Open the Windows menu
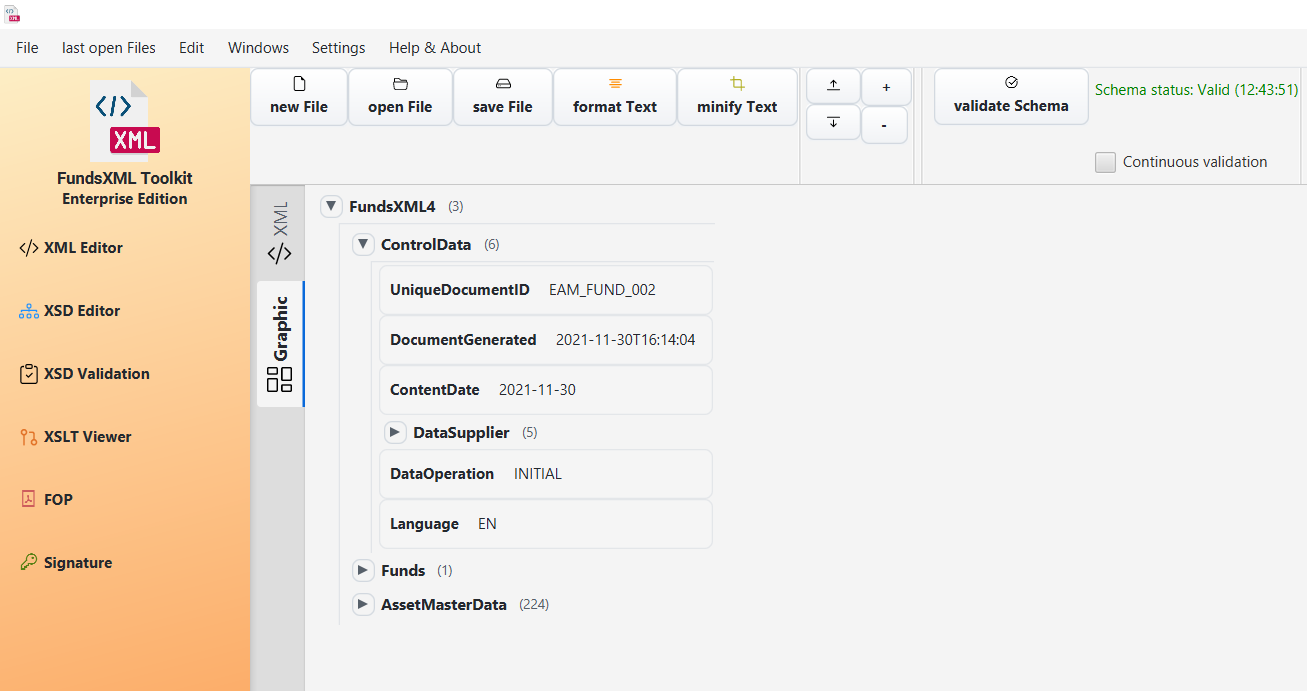 click(258, 47)
